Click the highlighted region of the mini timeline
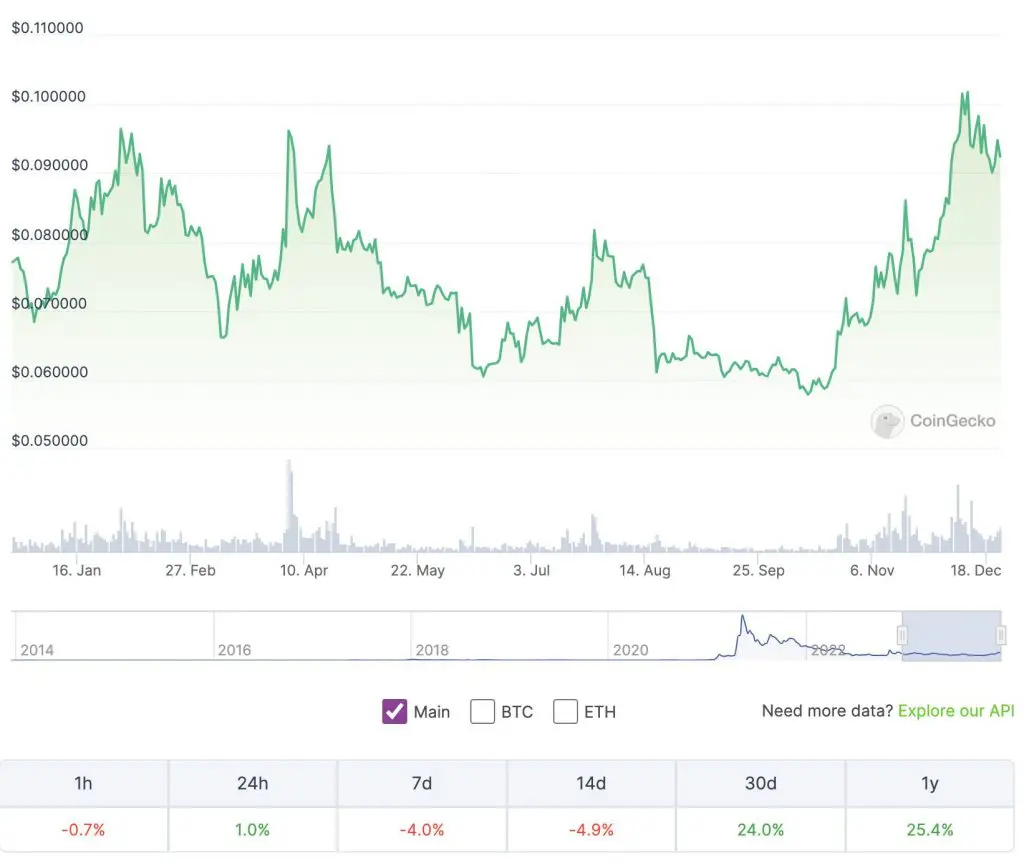 point(950,637)
